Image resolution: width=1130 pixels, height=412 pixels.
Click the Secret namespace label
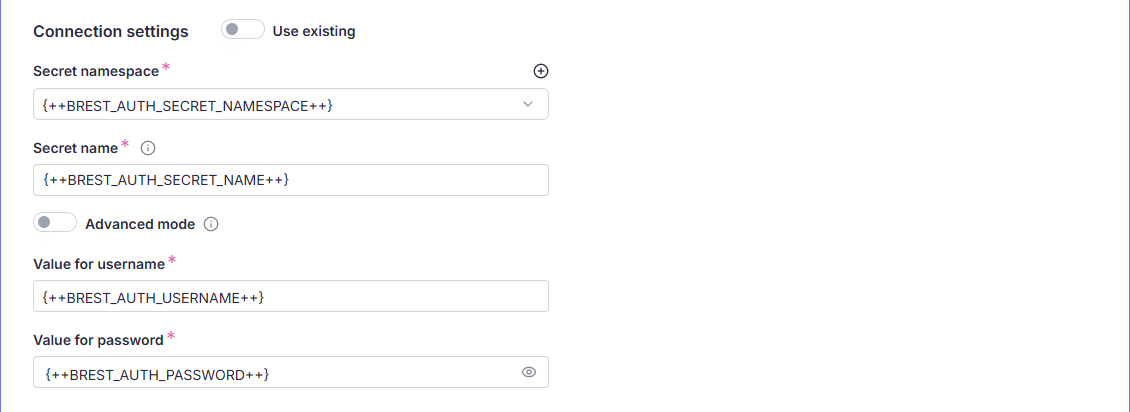point(96,71)
